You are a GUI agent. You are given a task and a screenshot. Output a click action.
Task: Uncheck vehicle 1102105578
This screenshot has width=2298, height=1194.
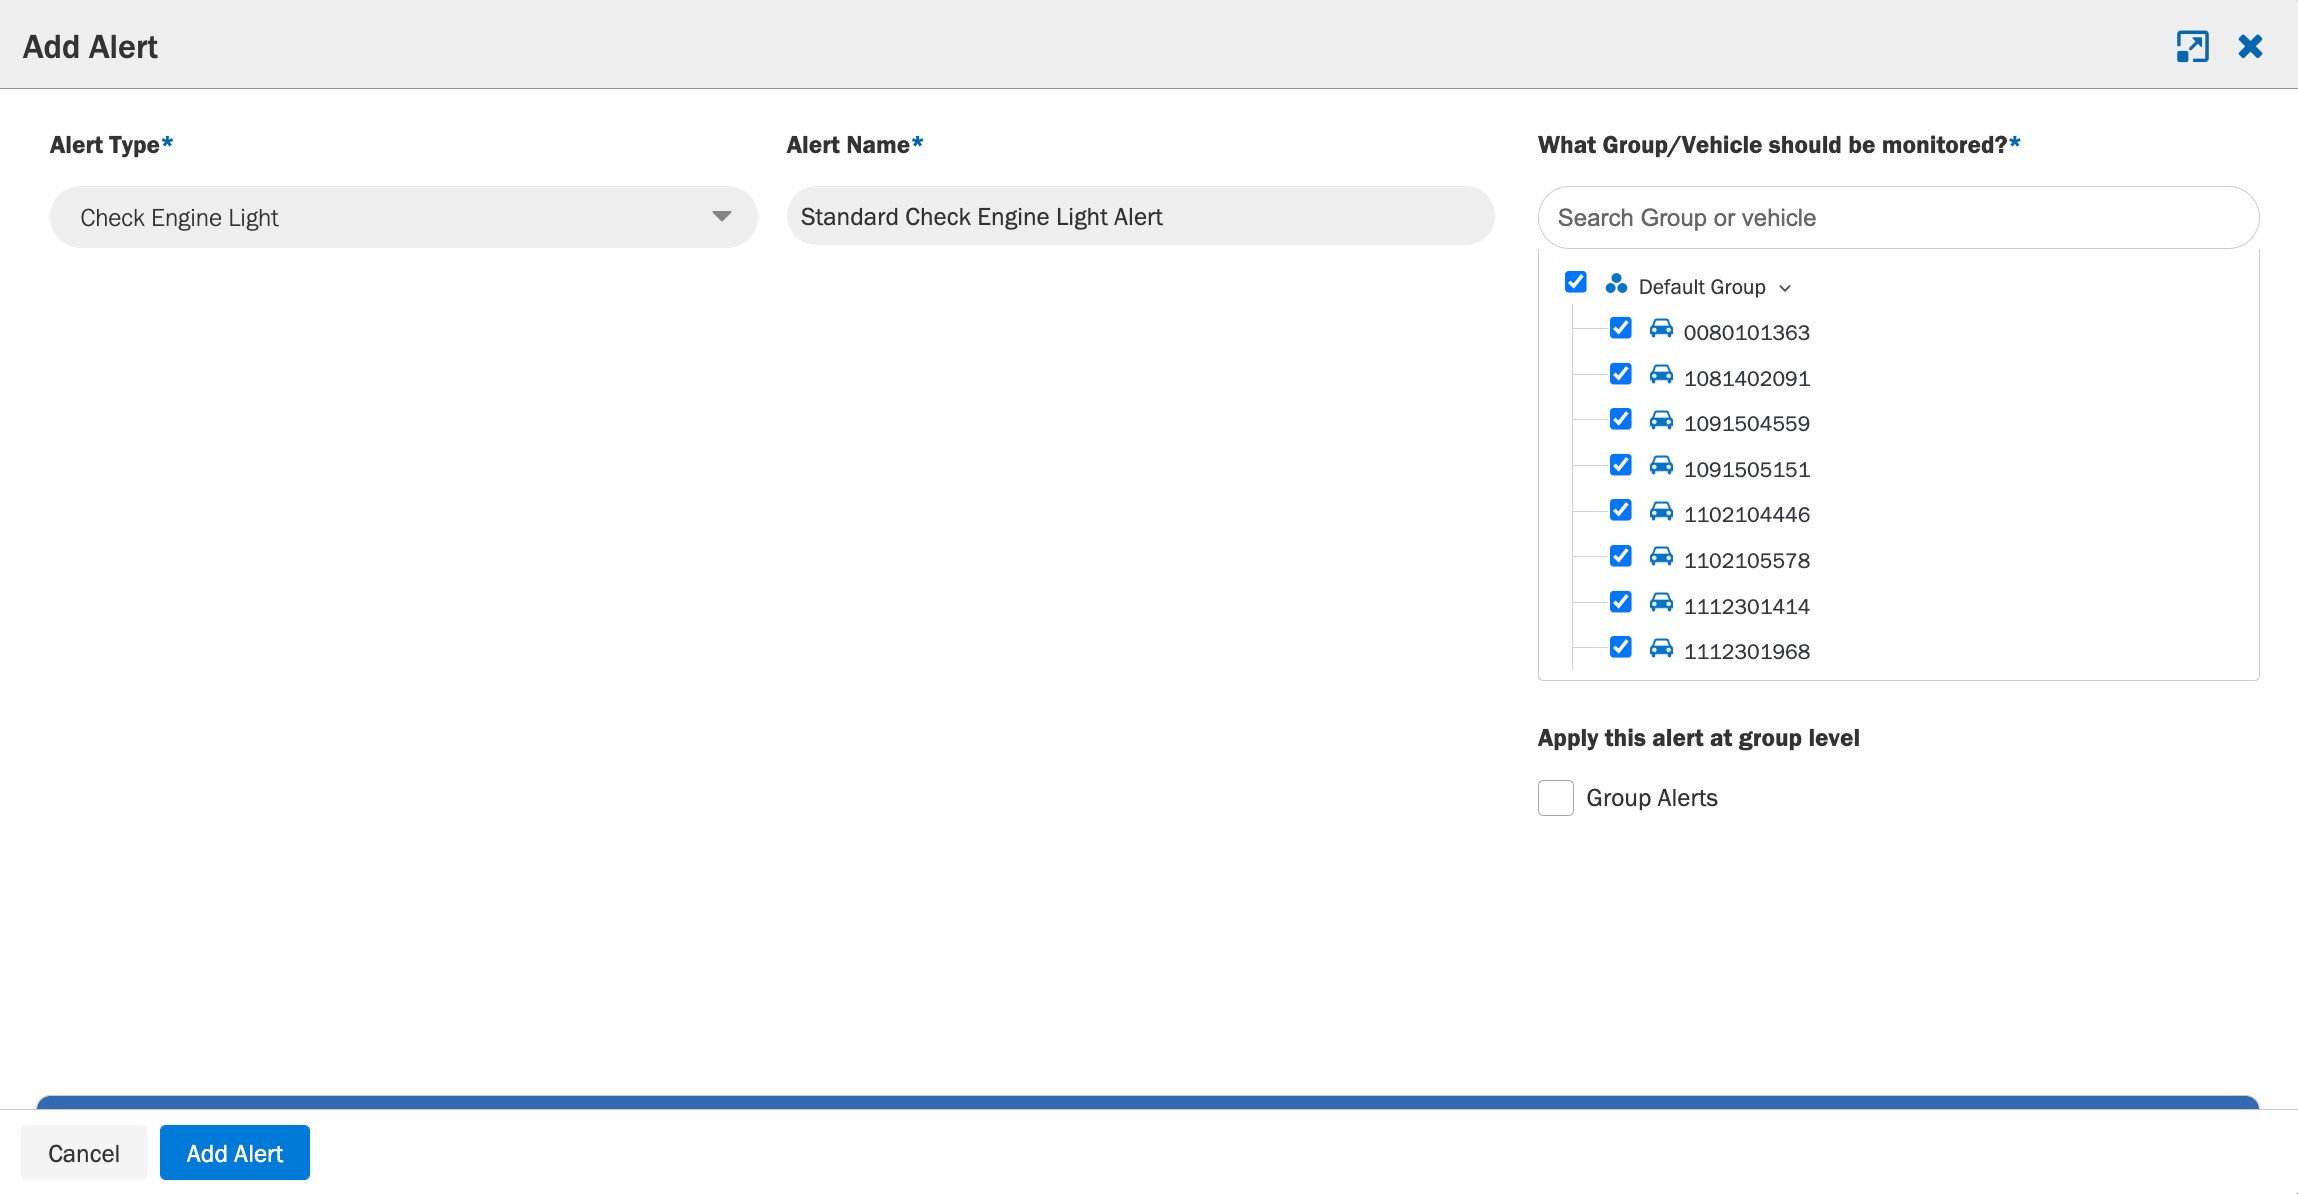(1621, 556)
